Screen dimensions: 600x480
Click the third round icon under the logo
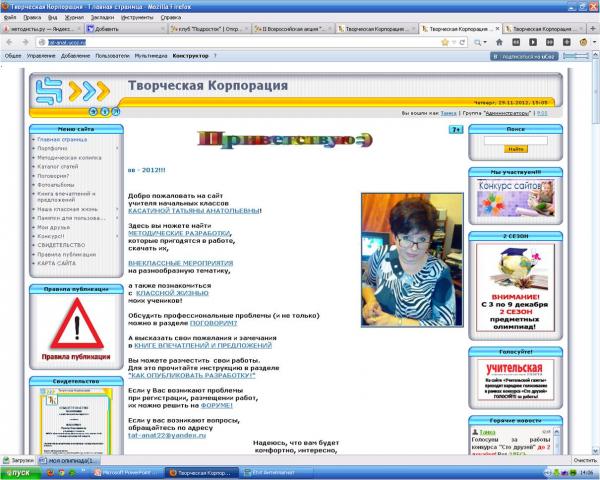click(116, 111)
